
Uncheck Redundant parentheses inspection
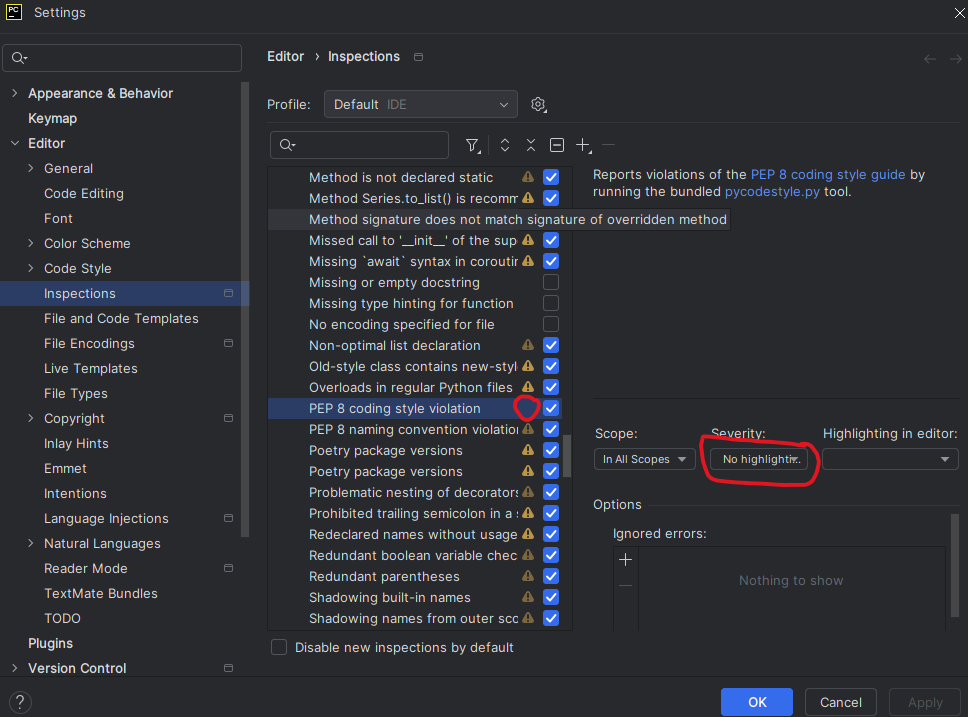pyautogui.click(x=551, y=576)
